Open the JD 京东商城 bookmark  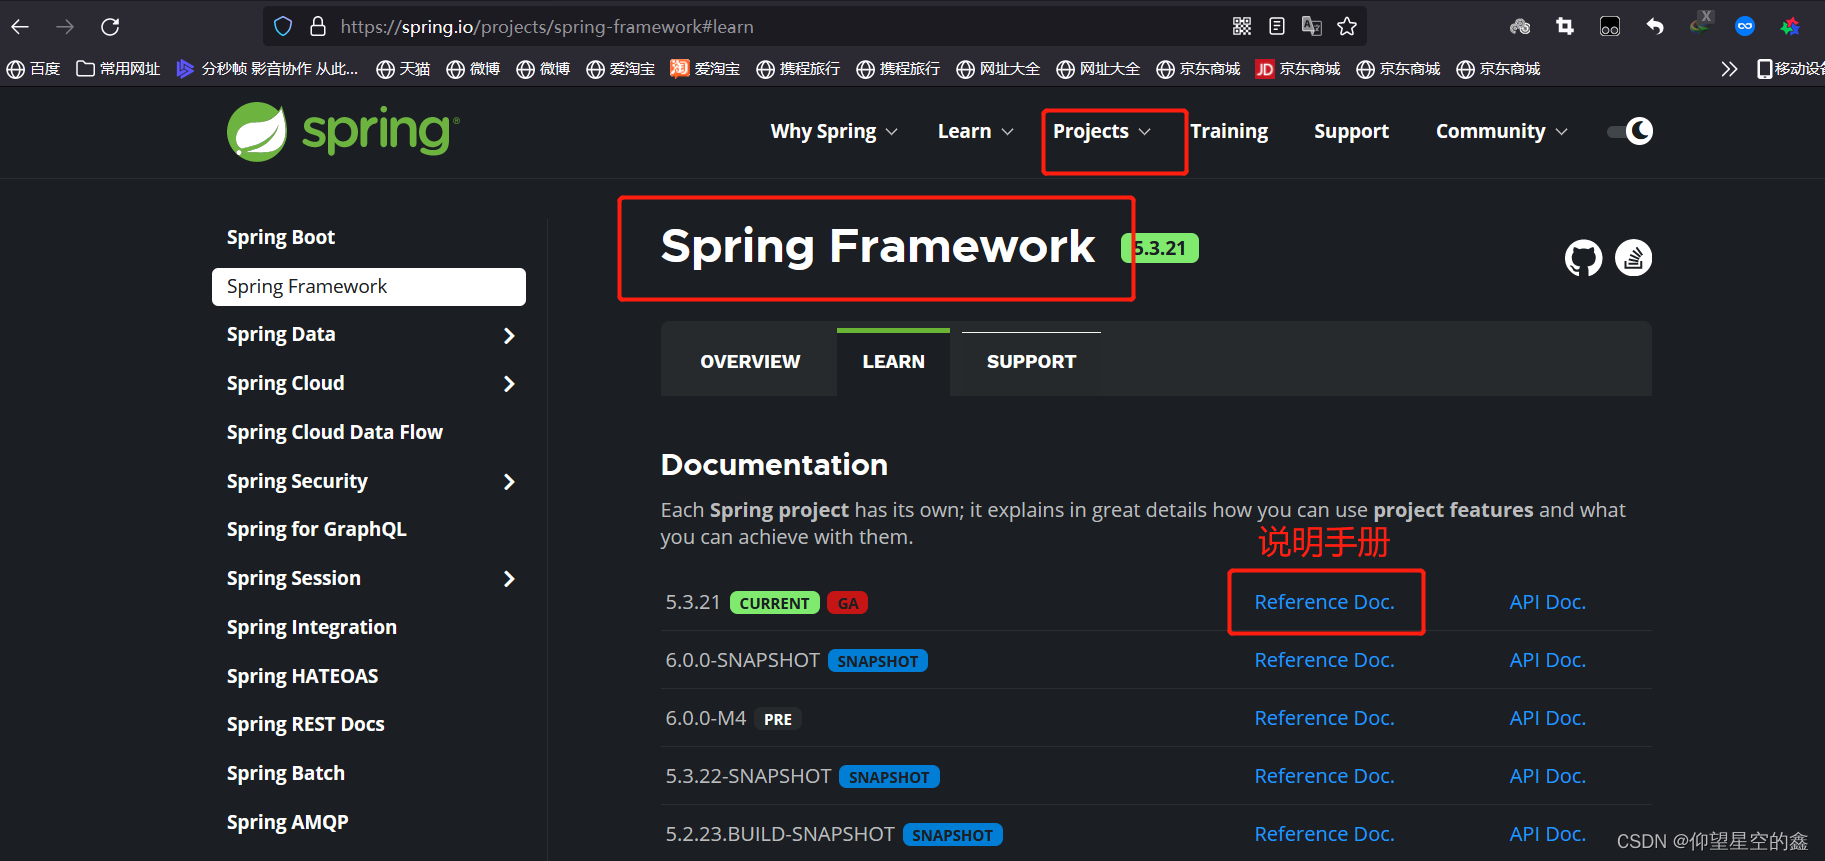pos(1298,69)
